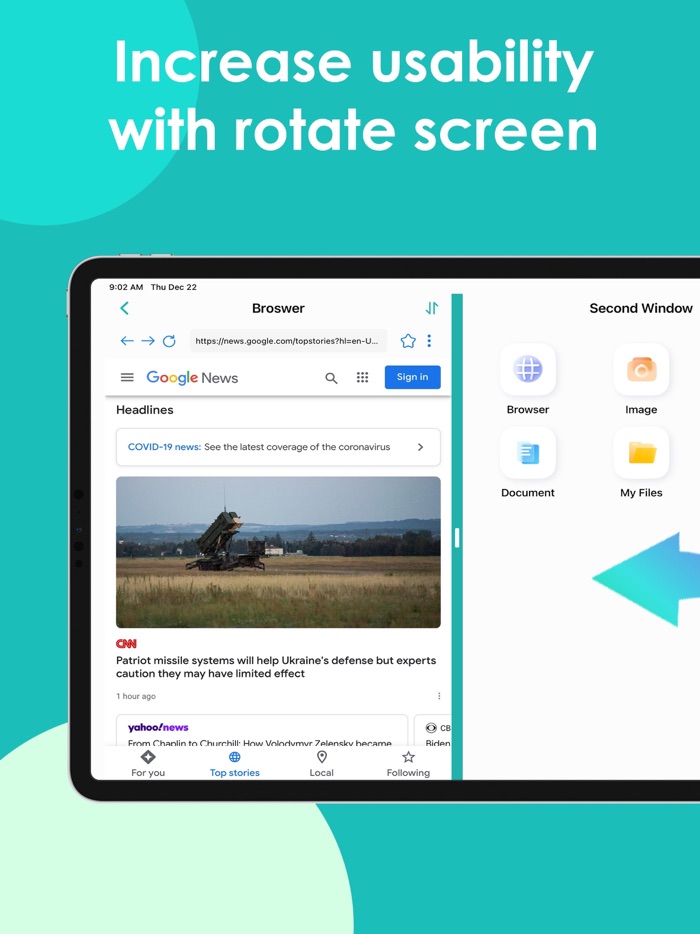Click the Google News logo
The width and height of the screenshot is (700, 934).
(192, 378)
